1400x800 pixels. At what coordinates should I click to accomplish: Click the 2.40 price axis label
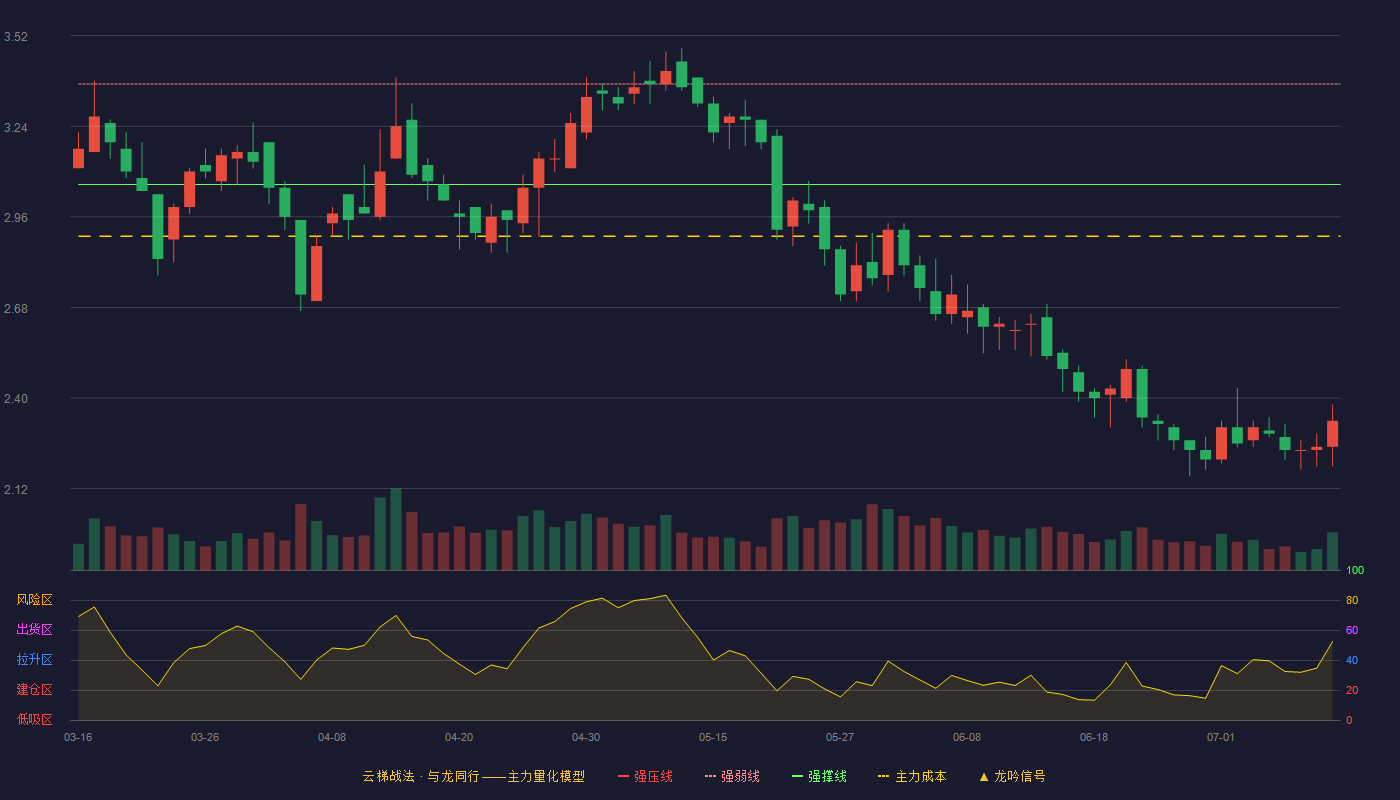16,399
